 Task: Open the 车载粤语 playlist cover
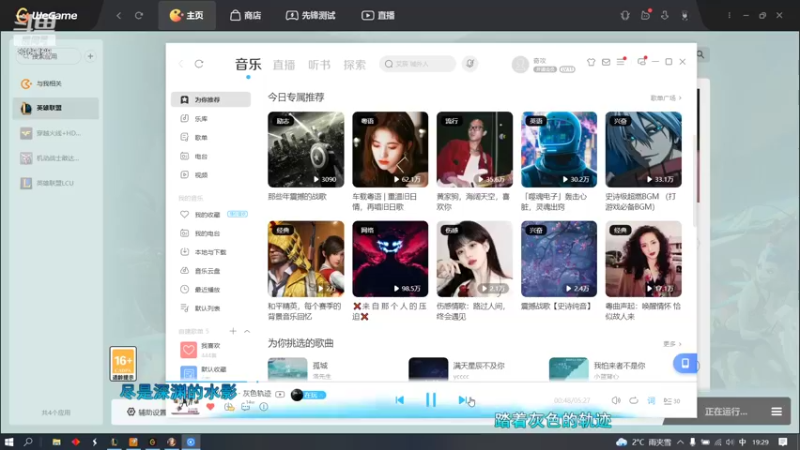click(390, 149)
